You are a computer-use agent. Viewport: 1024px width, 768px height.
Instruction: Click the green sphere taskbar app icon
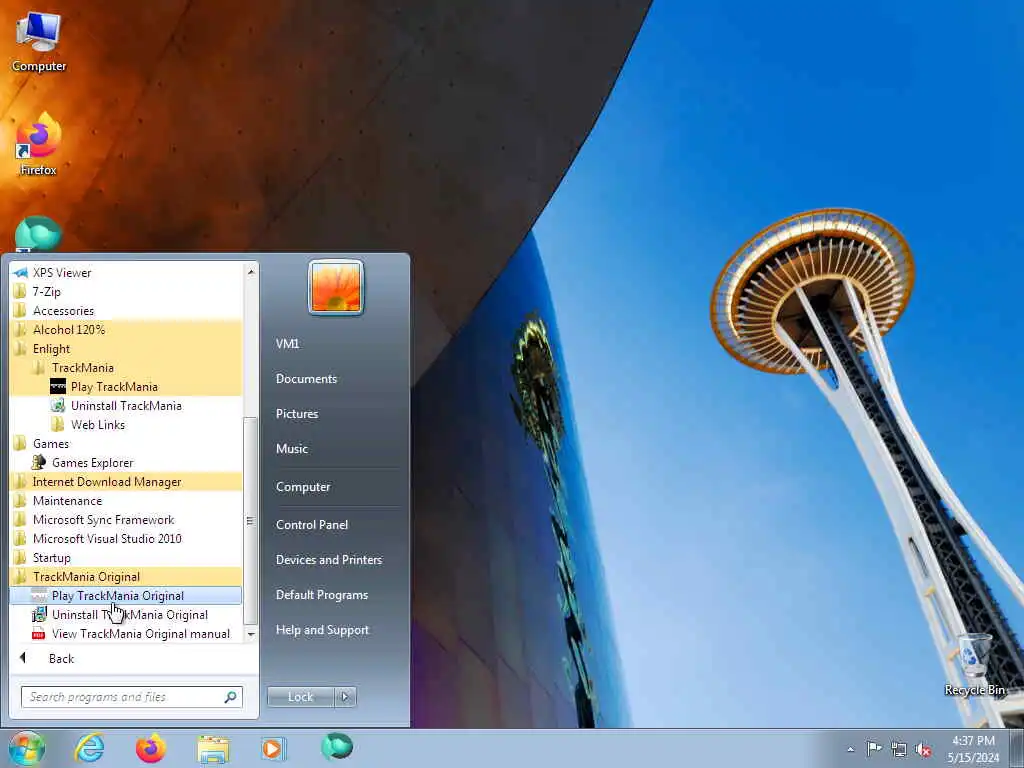[x=337, y=746]
